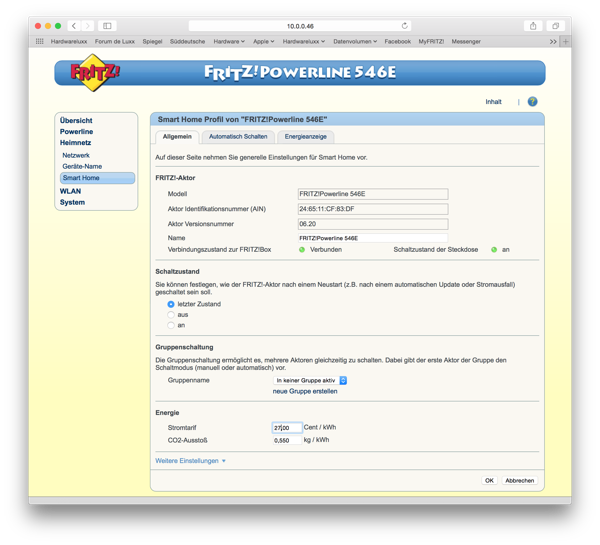Image resolution: width=600 pixels, height=545 pixels.
Task: Open Netzwerk under Heimnetz
Action: pyautogui.click(x=76, y=155)
